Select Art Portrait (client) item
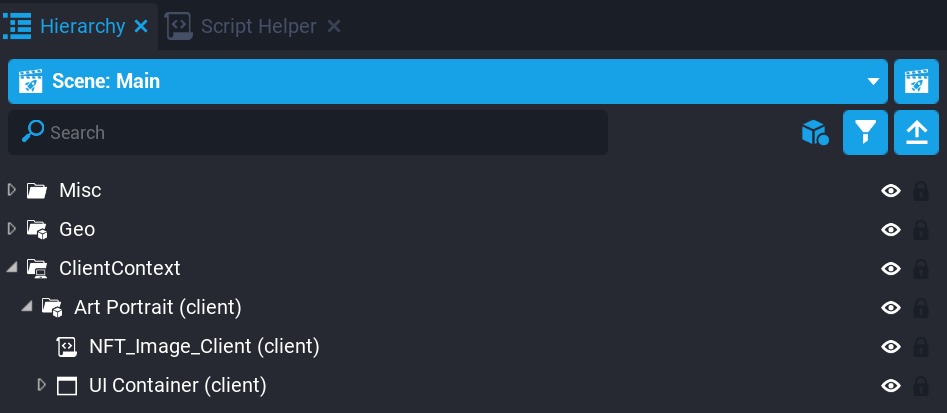This screenshot has height=413, width=947. click(x=157, y=307)
